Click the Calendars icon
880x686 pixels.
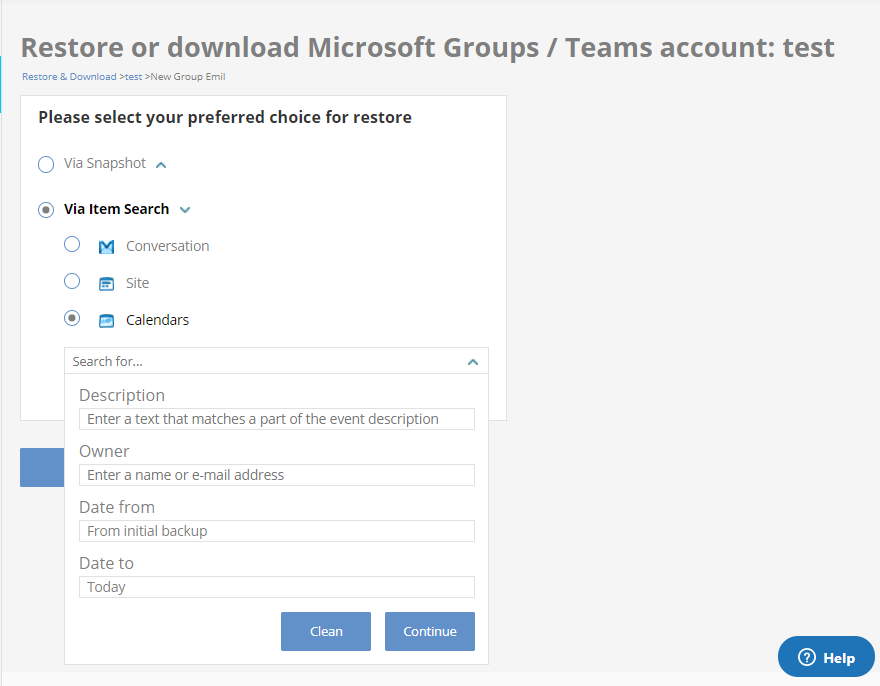tap(106, 321)
